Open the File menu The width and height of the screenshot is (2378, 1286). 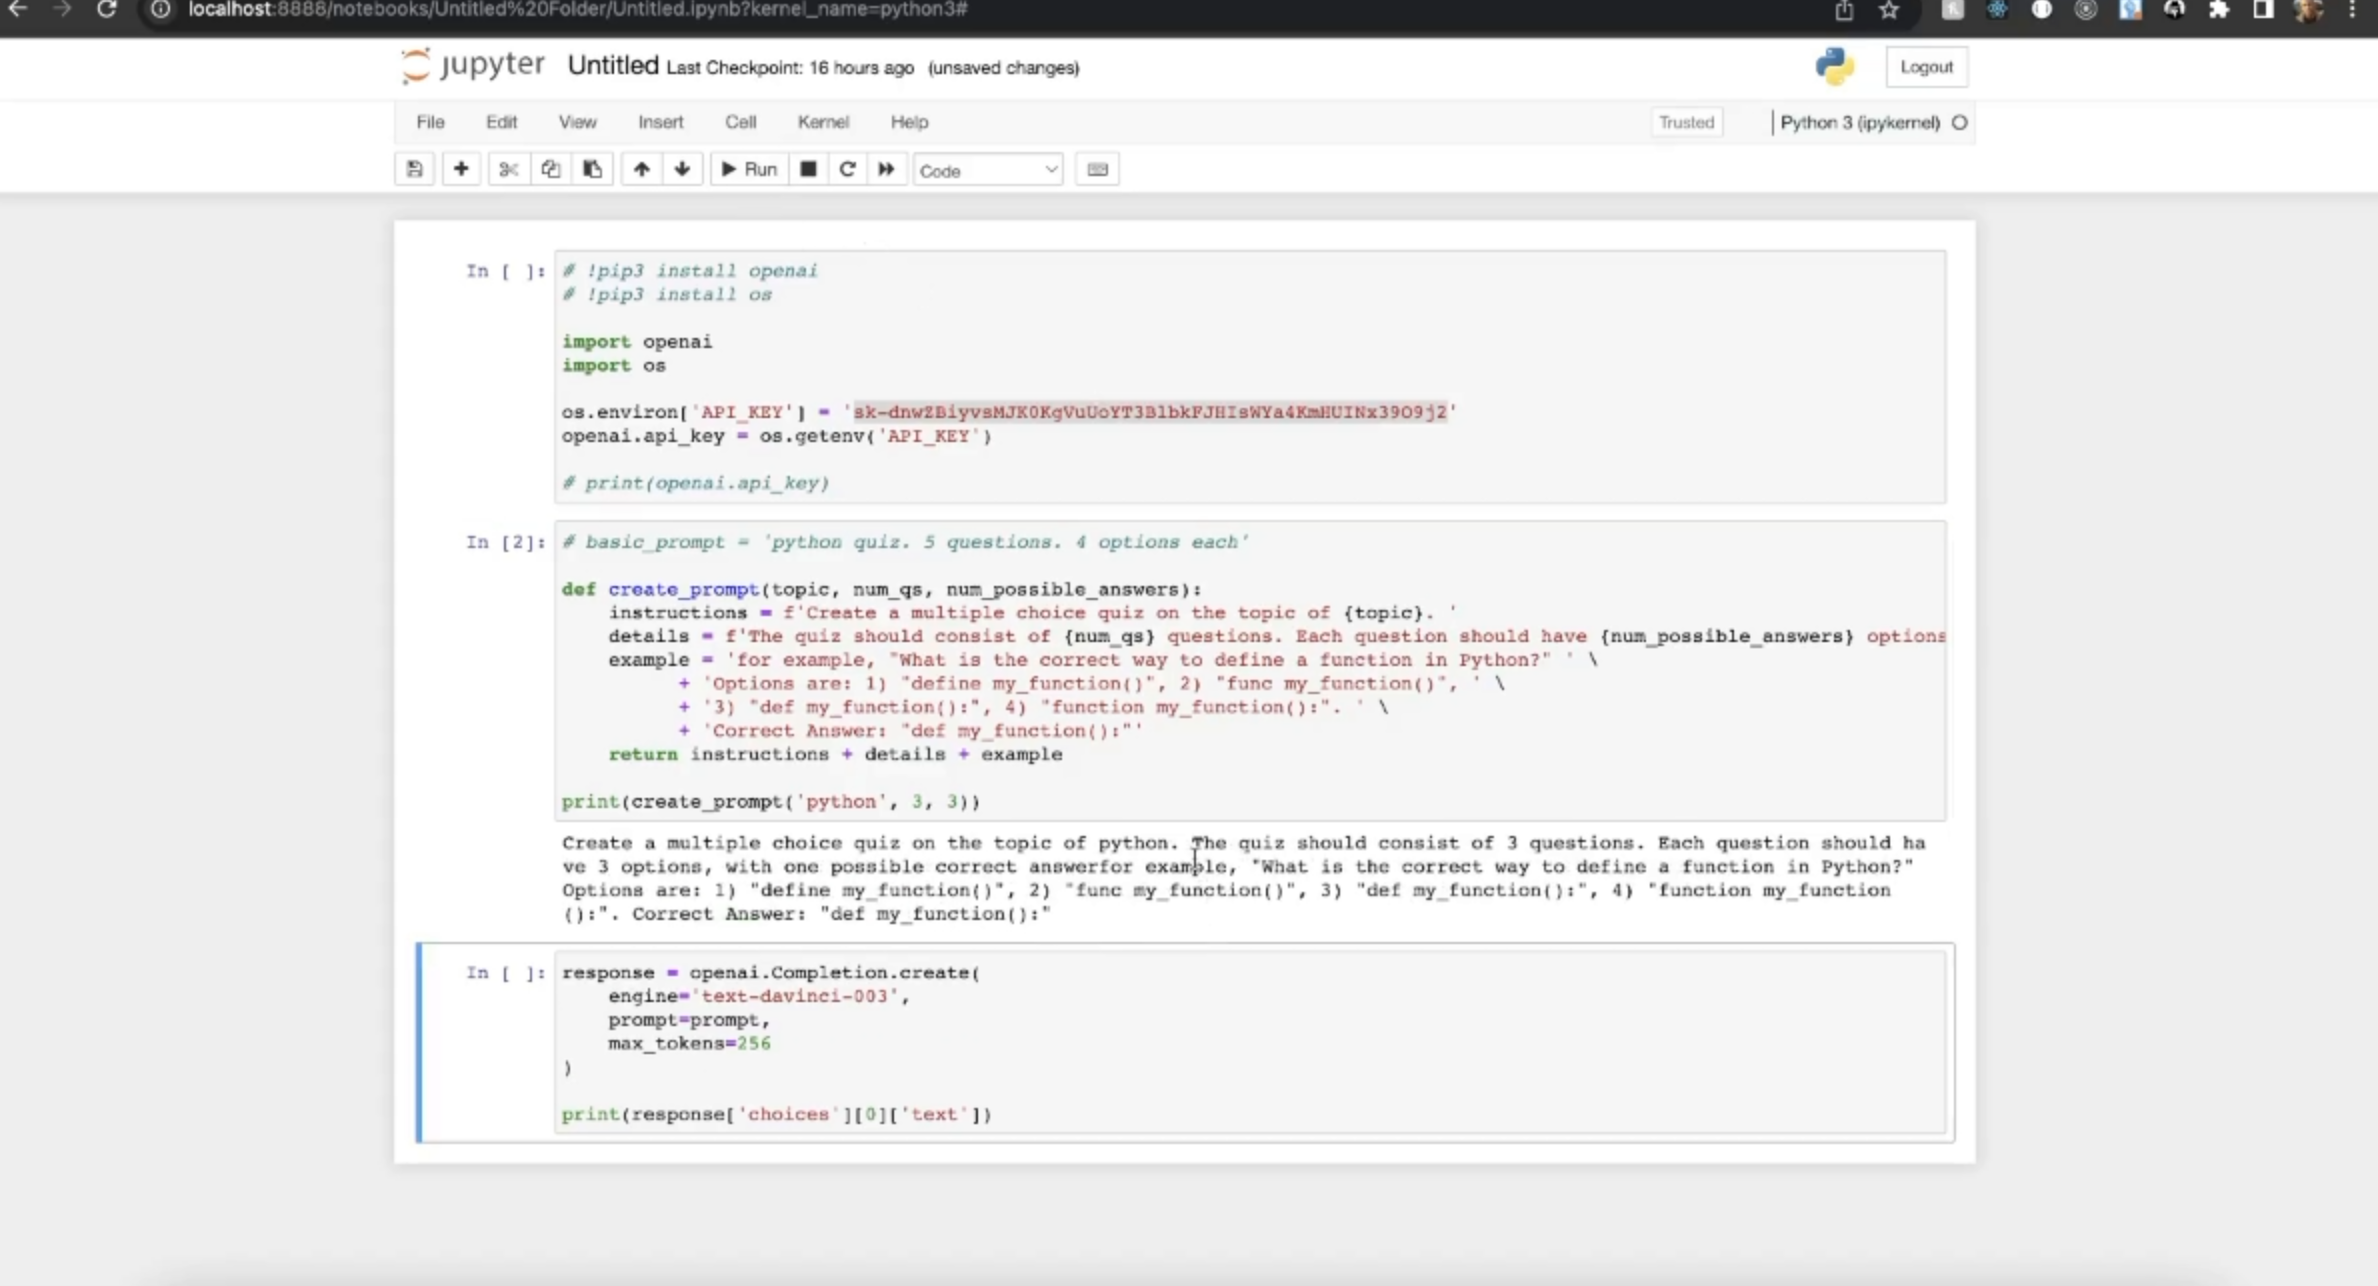(430, 122)
